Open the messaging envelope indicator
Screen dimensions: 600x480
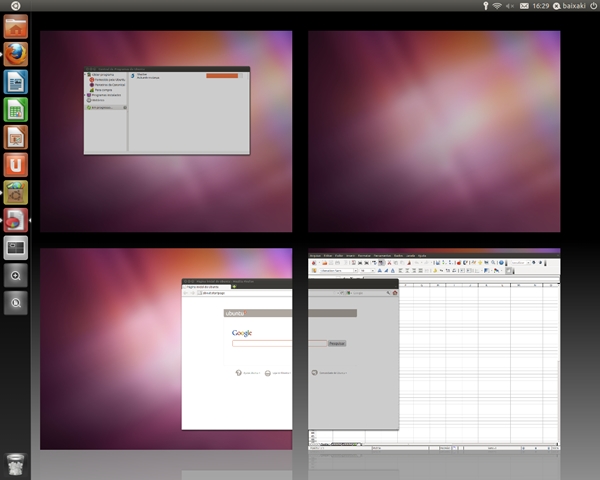click(x=525, y=6)
